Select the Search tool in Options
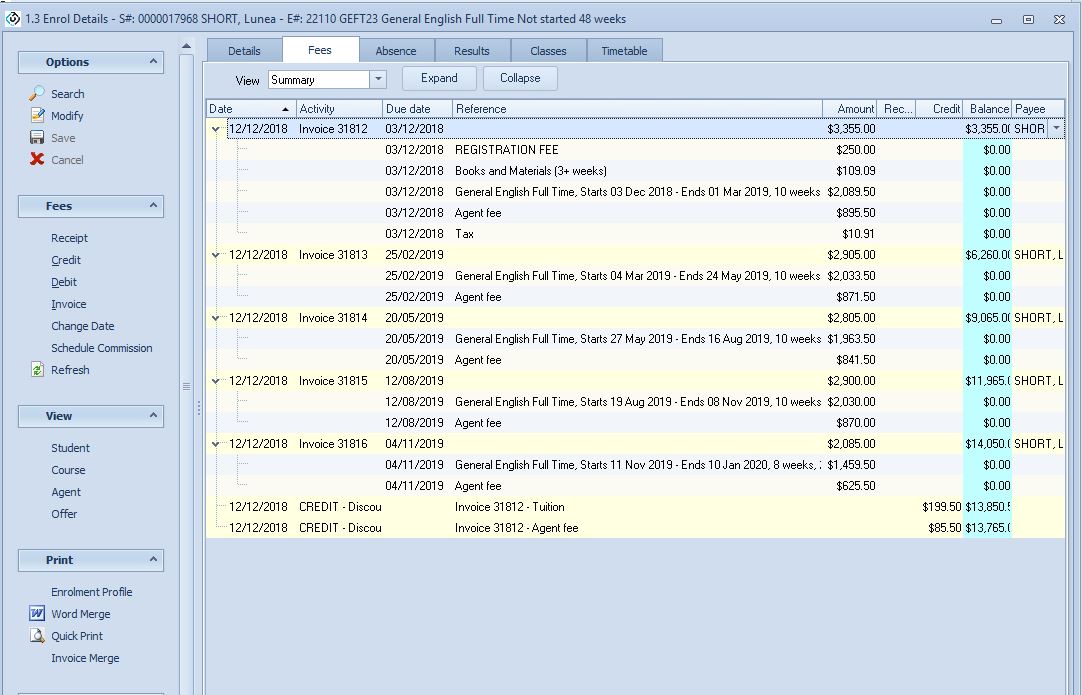The image size is (1082, 695). coord(69,93)
